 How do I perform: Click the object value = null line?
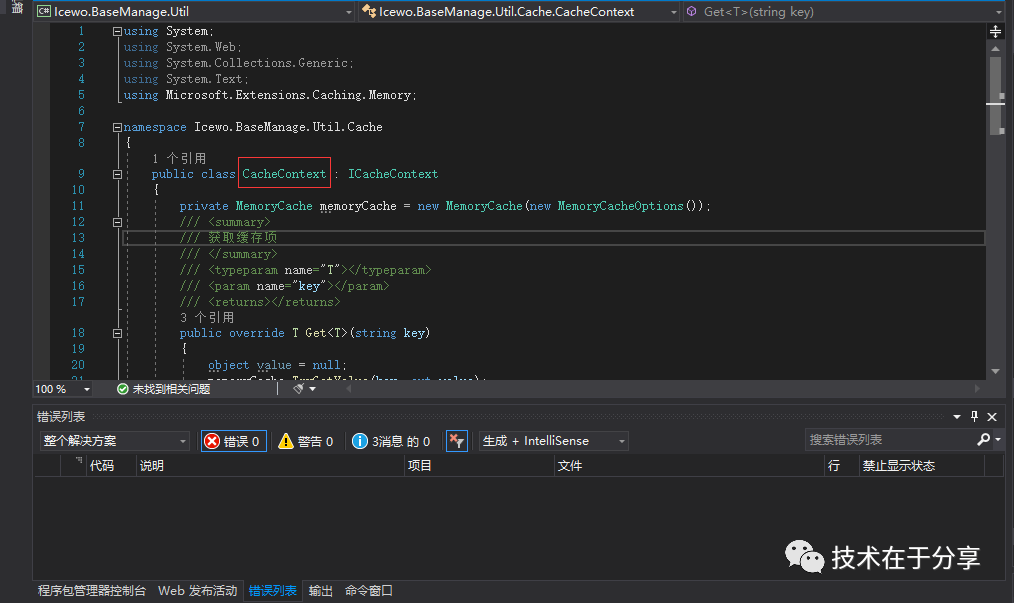tap(277, 366)
